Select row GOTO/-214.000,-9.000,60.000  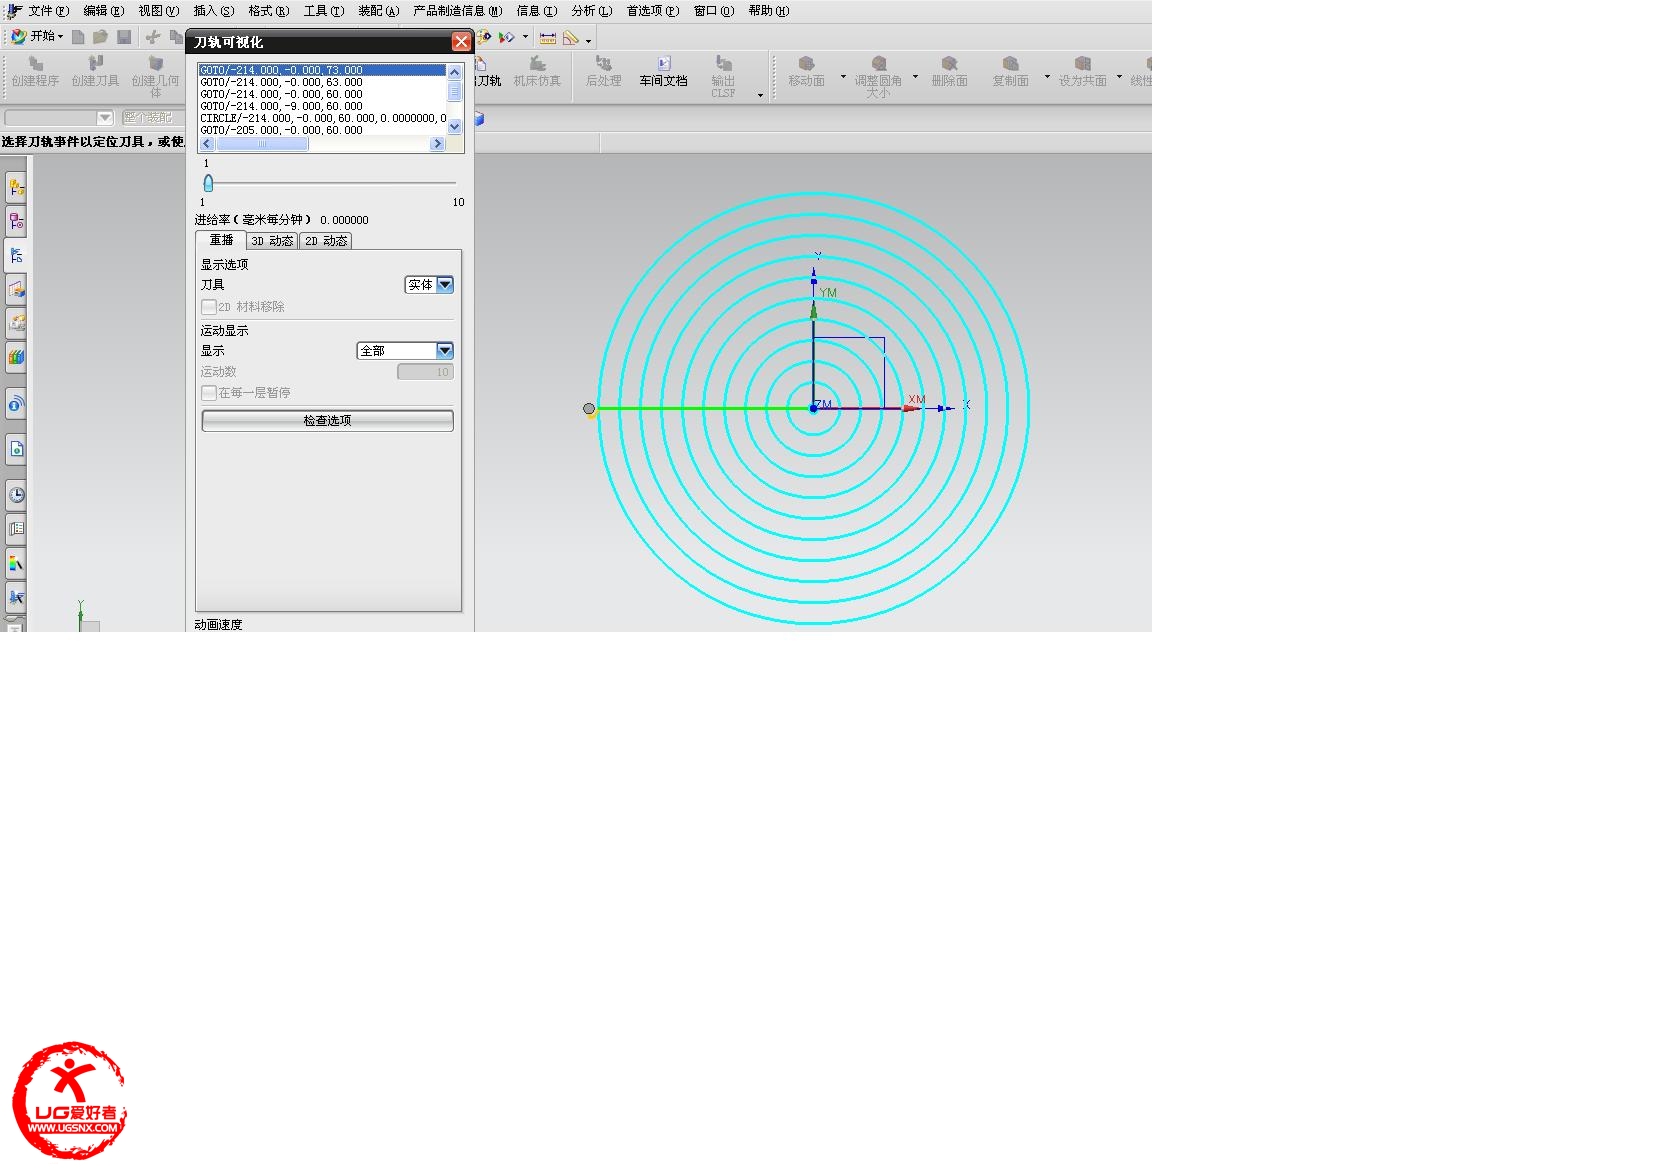(x=322, y=106)
